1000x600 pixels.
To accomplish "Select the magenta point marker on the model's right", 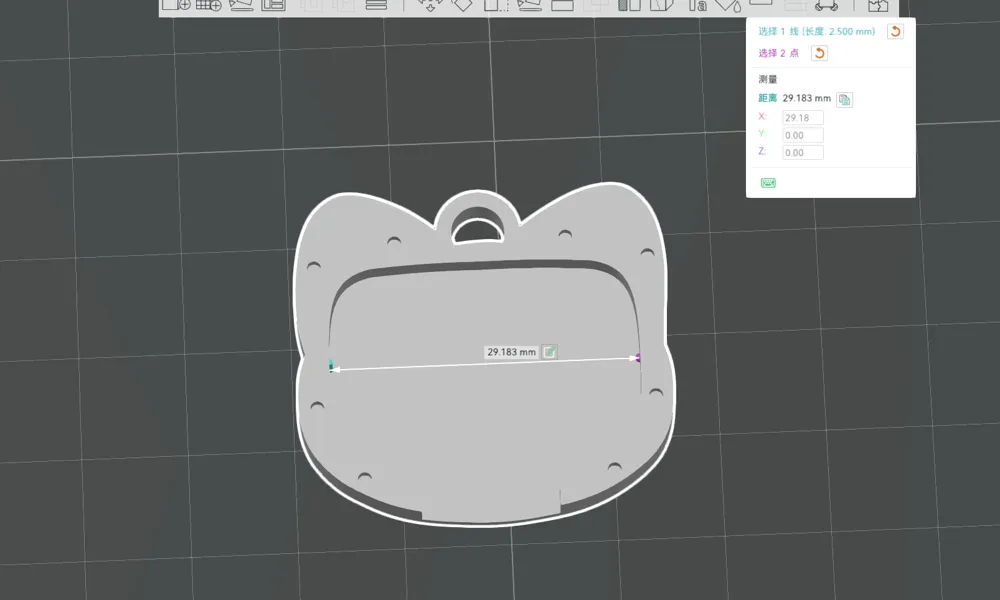I will click(638, 358).
